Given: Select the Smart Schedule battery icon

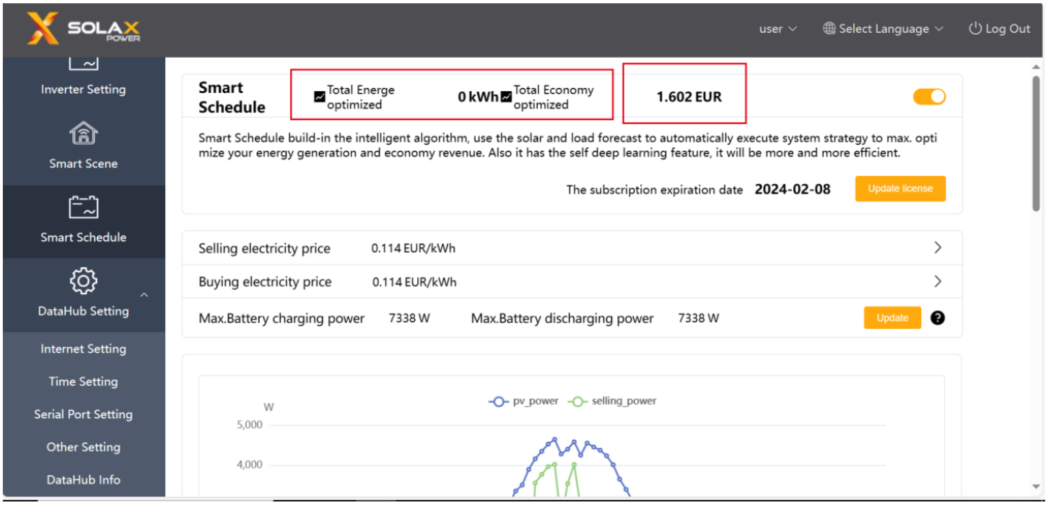Looking at the screenshot, I should pyautogui.click(x=83, y=207).
